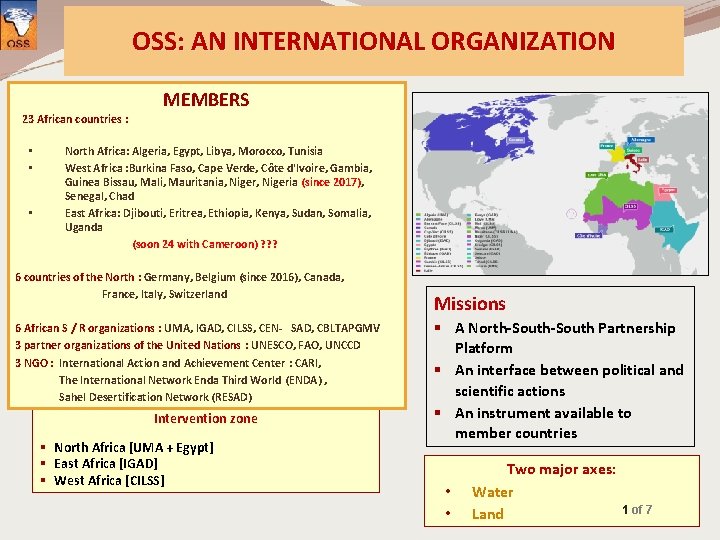This screenshot has width=720, height=540.
Task: Select the note "(soon 24 with Cameroon) ???"
Action: (205, 244)
